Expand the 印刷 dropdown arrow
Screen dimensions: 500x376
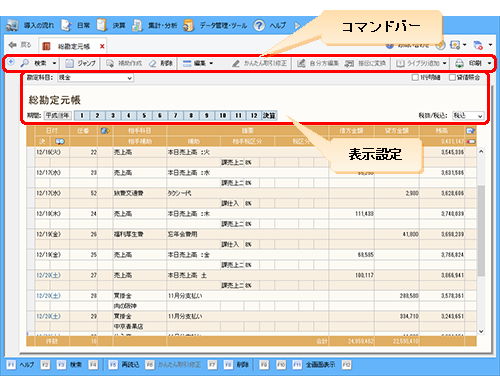489,63
